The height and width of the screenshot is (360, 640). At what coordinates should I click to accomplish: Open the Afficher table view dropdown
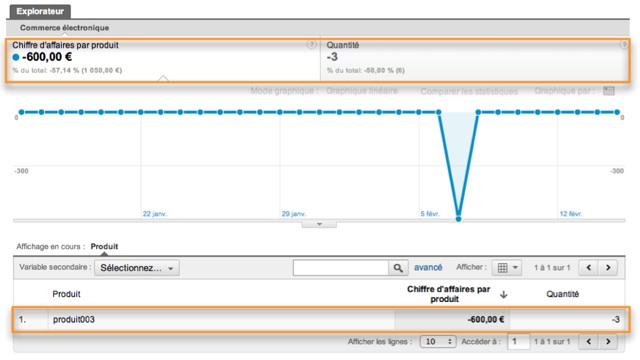pos(507,268)
